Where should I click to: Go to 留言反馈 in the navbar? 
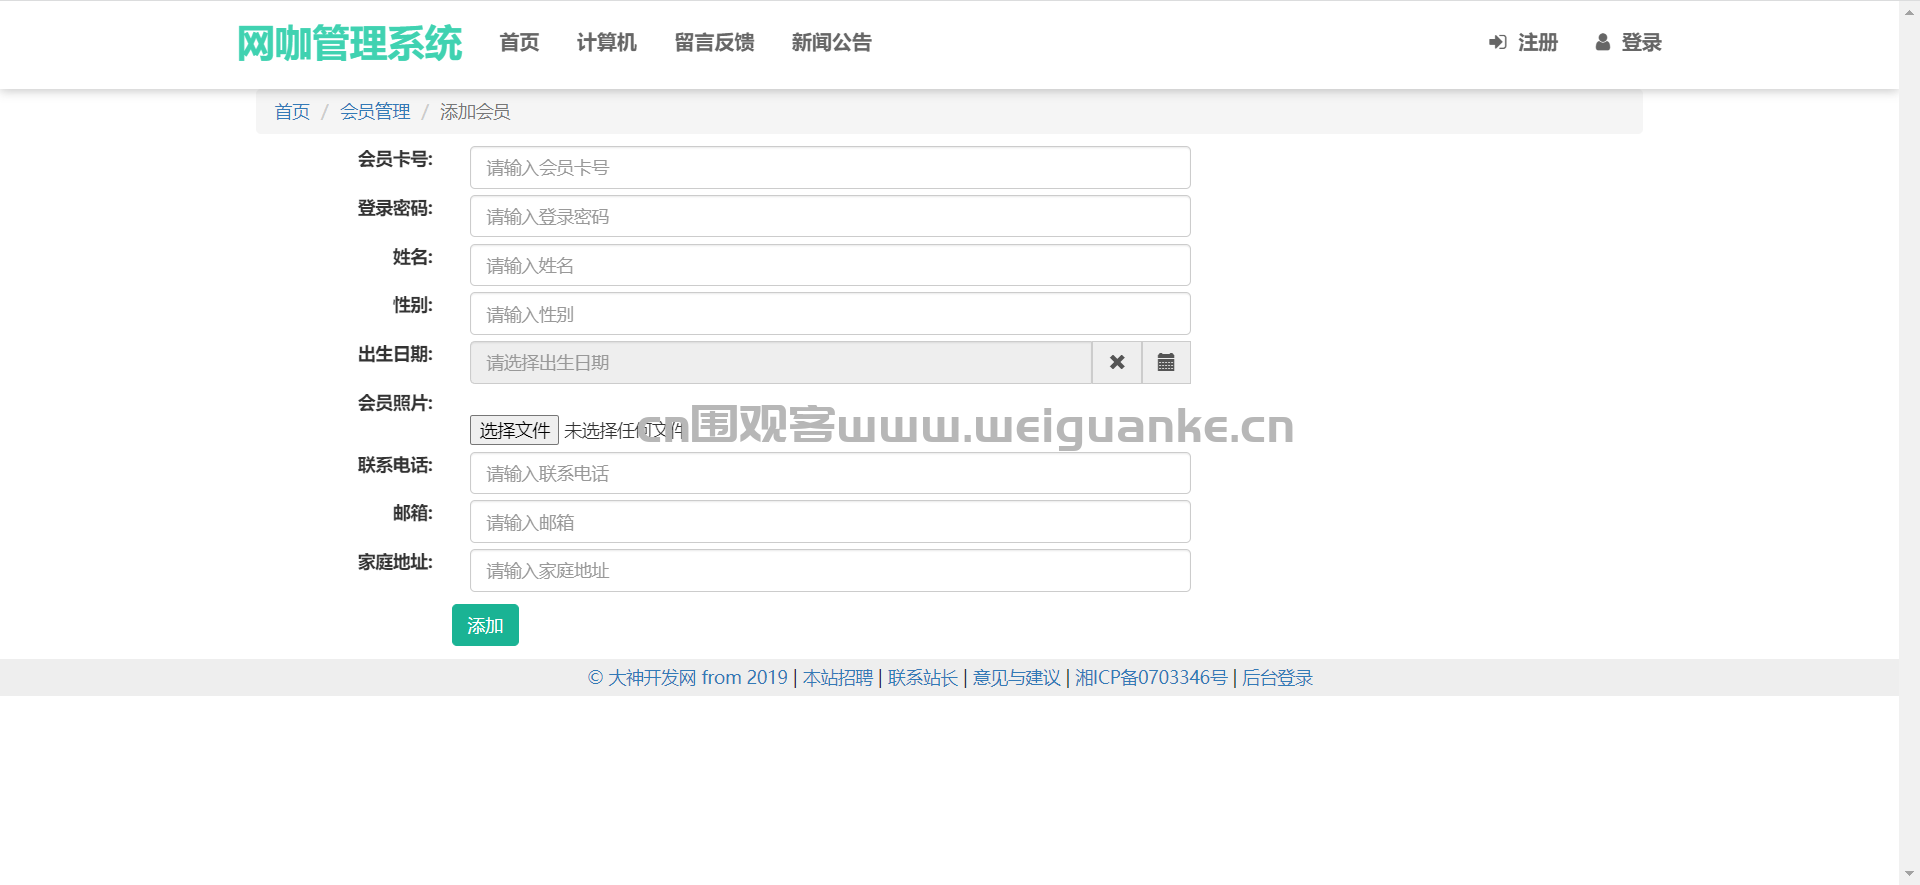pyautogui.click(x=714, y=42)
